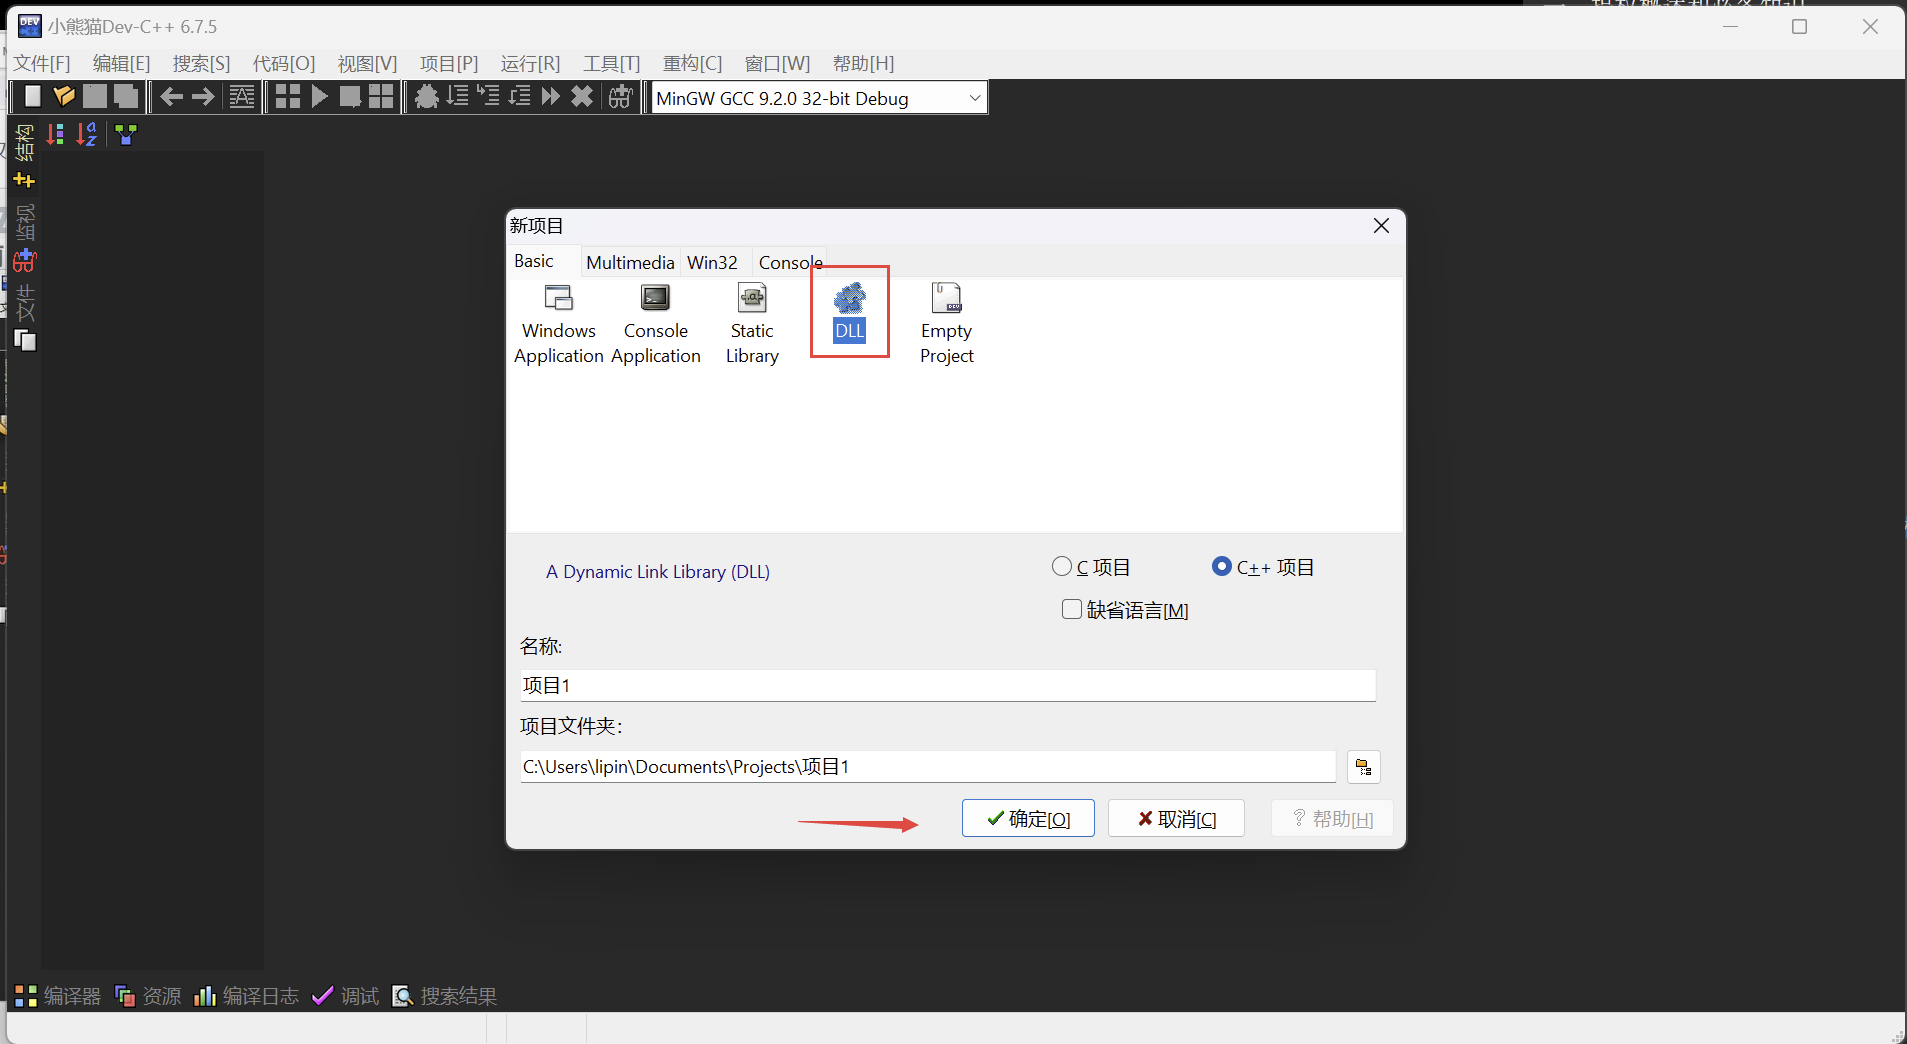The width and height of the screenshot is (1907, 1044).
Task: Open the 搜索[S] menu
Action: [x=202, y=63]
